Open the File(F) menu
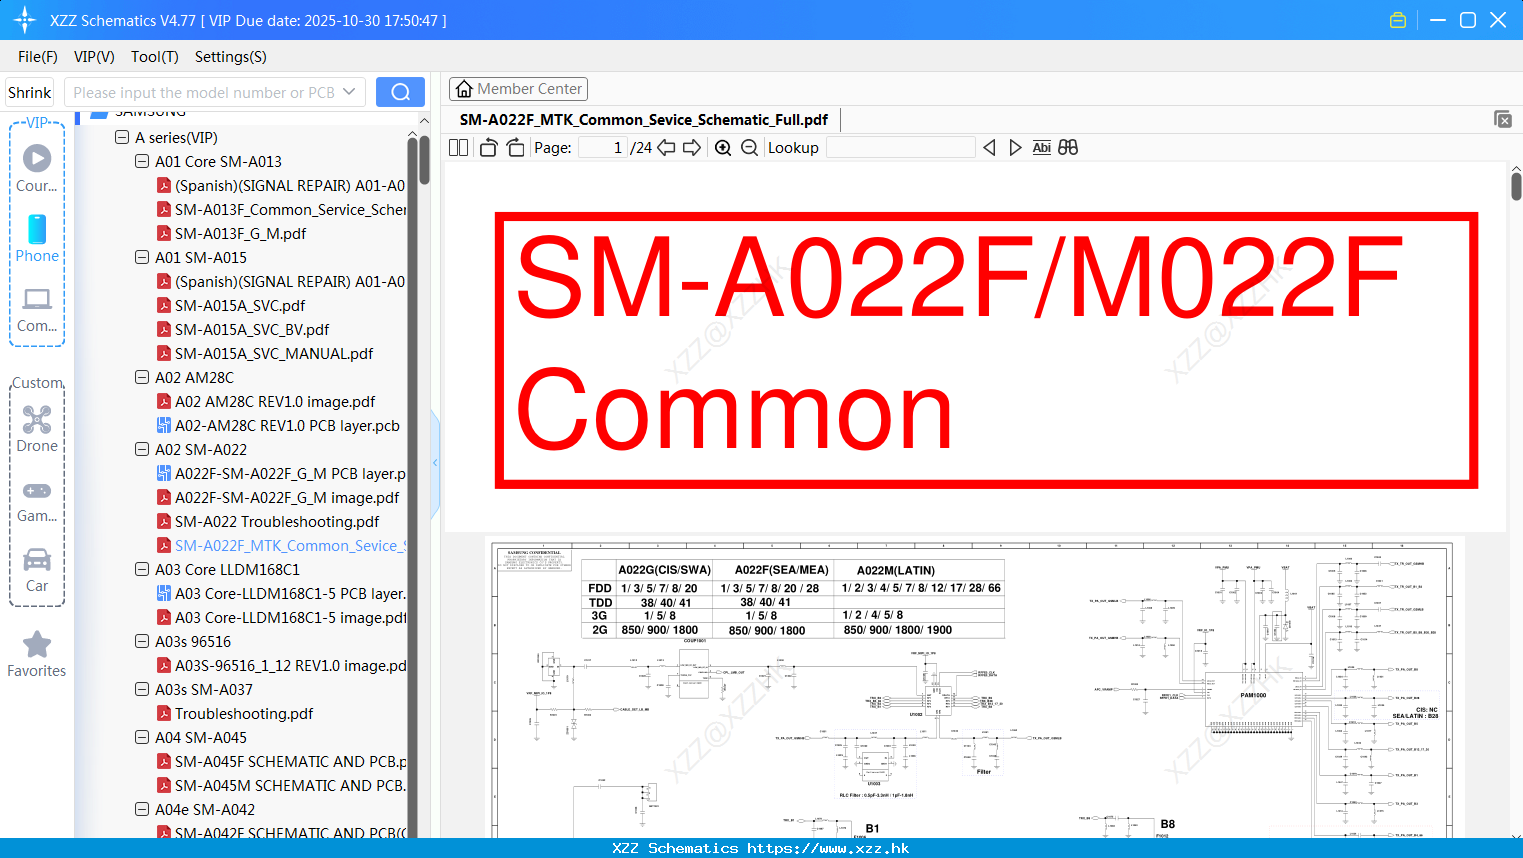The width and height of the screenshot is (1523, 858). point(38,57)
